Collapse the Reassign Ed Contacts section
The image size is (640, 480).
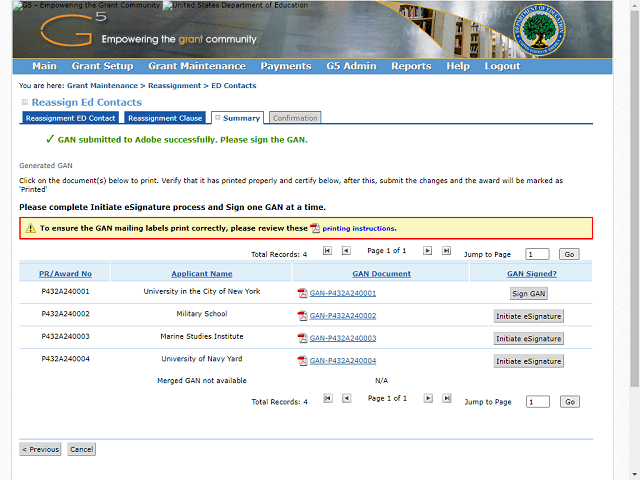24,102
